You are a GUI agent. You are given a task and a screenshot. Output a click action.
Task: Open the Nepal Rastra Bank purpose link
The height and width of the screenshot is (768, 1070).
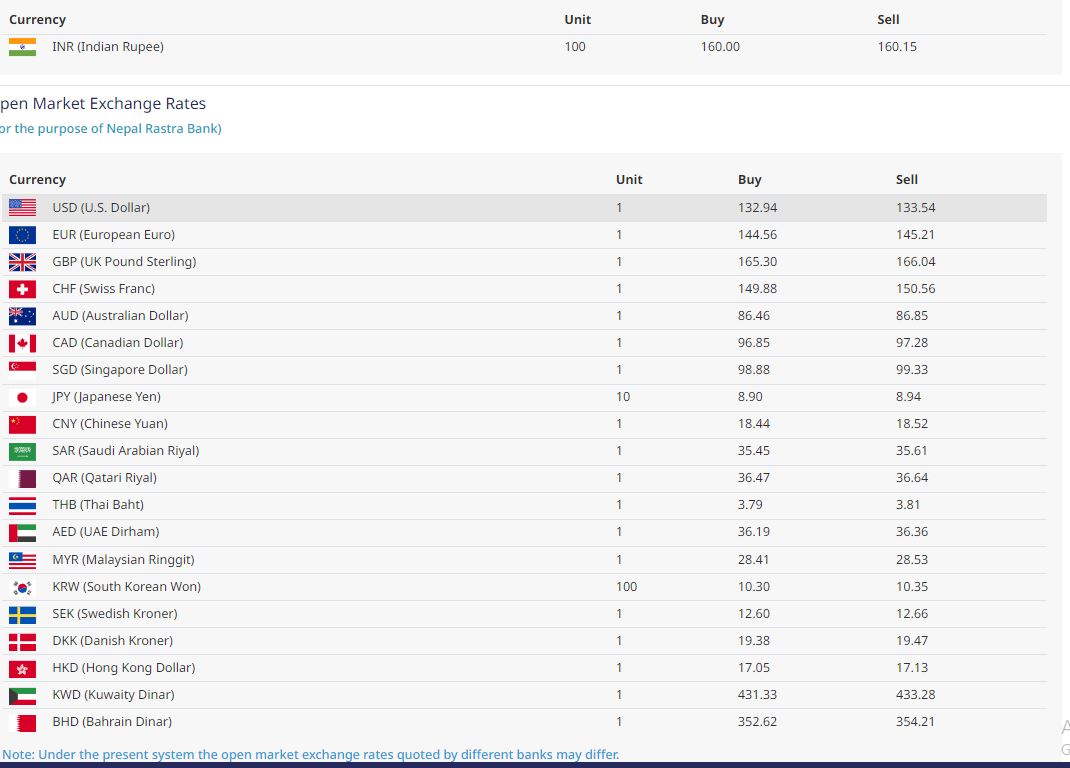[110, 128]
